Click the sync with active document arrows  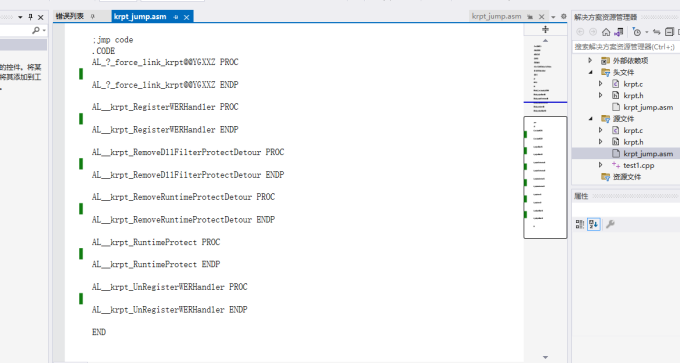click(657, 32)
